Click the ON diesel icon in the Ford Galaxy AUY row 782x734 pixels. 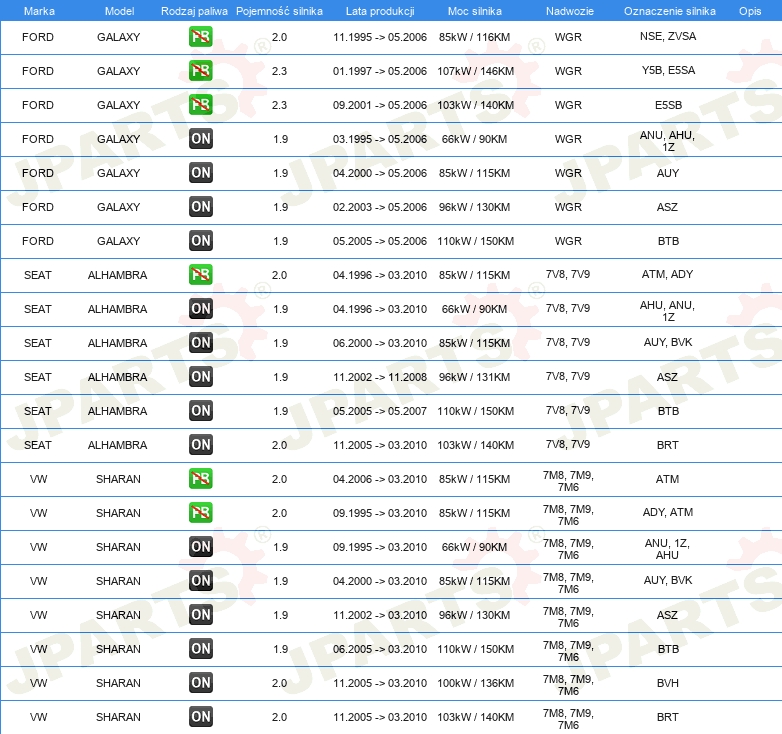click(x=200, y=173)
